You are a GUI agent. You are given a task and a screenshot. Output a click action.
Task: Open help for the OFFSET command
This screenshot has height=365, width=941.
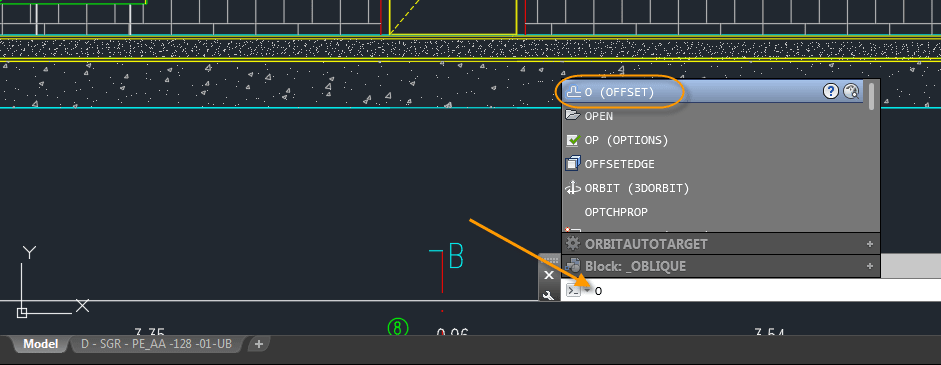point(831,91)
